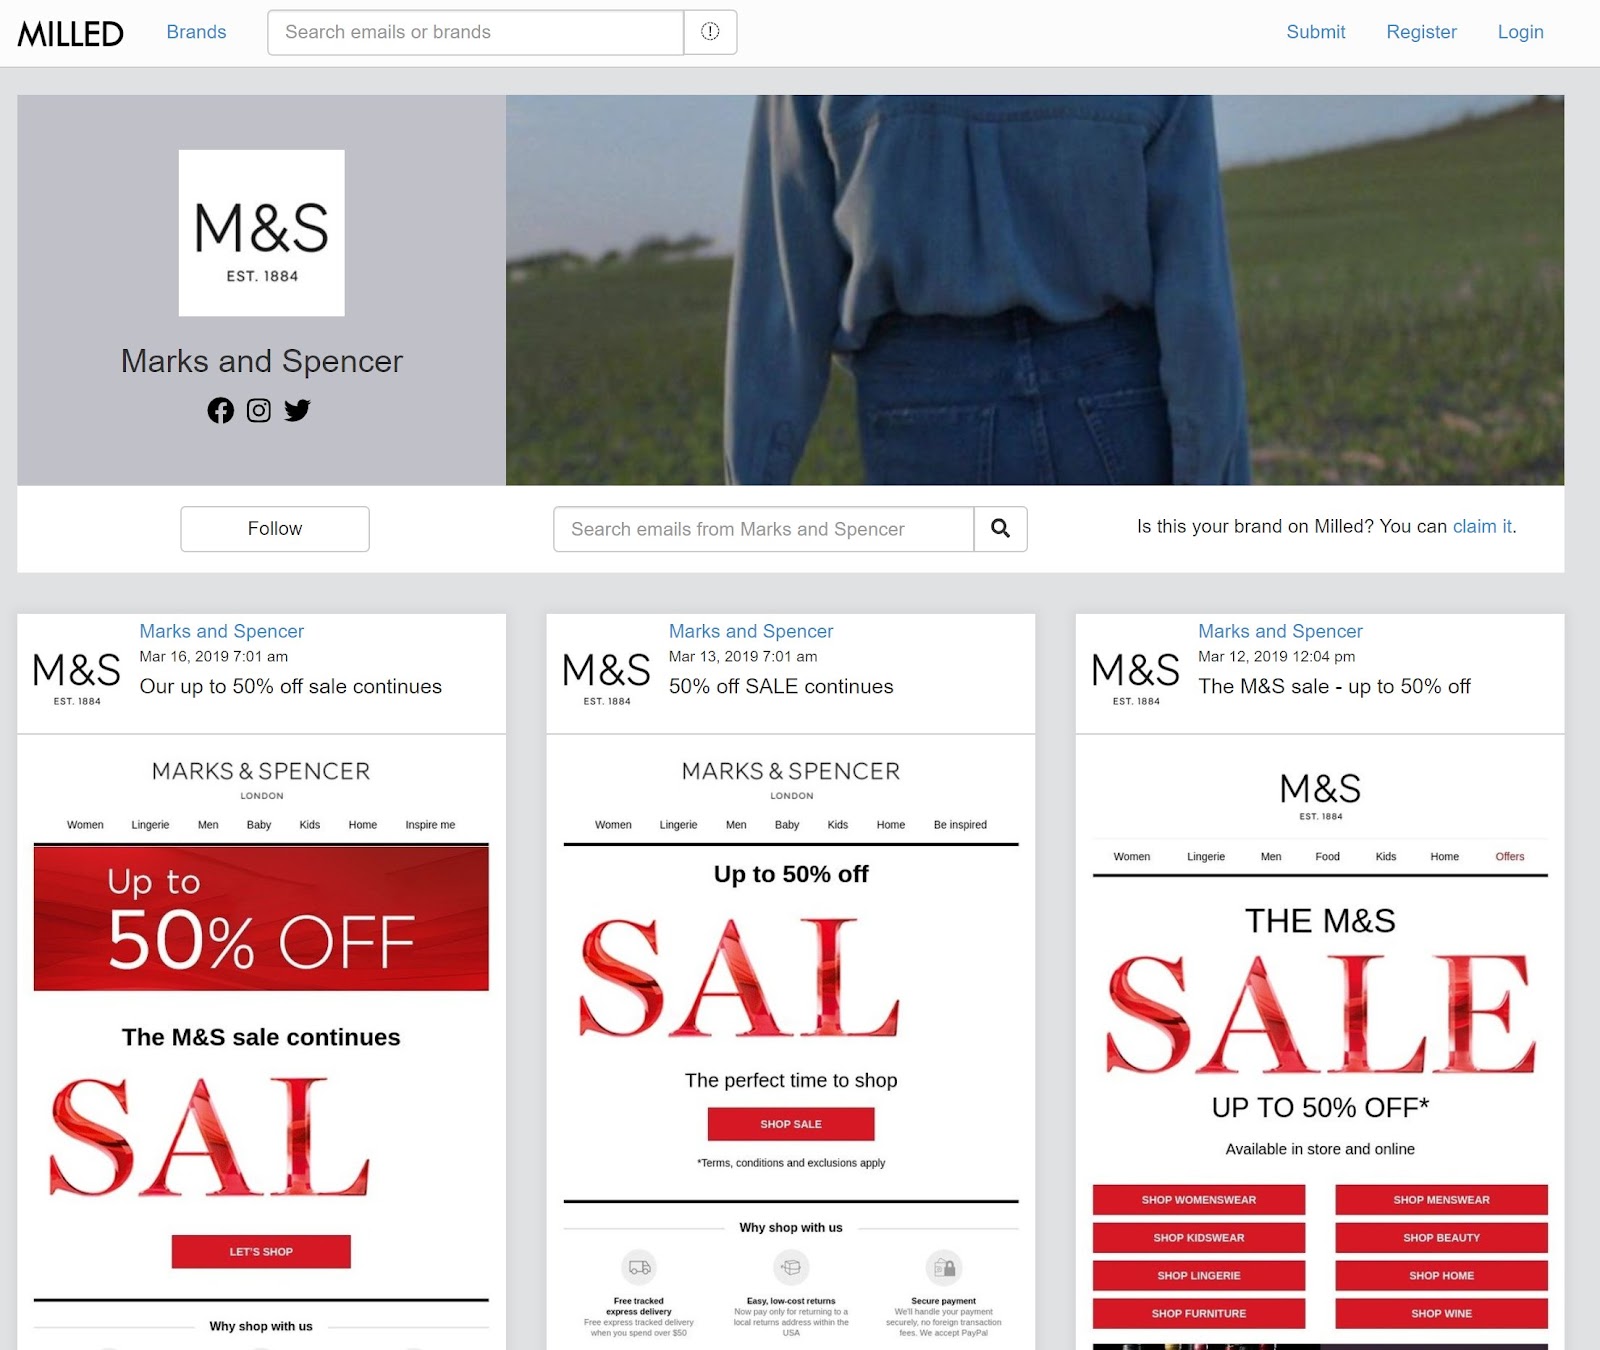Go to Login
Screen dimensions: 1600x1350
pos(1520,32)
